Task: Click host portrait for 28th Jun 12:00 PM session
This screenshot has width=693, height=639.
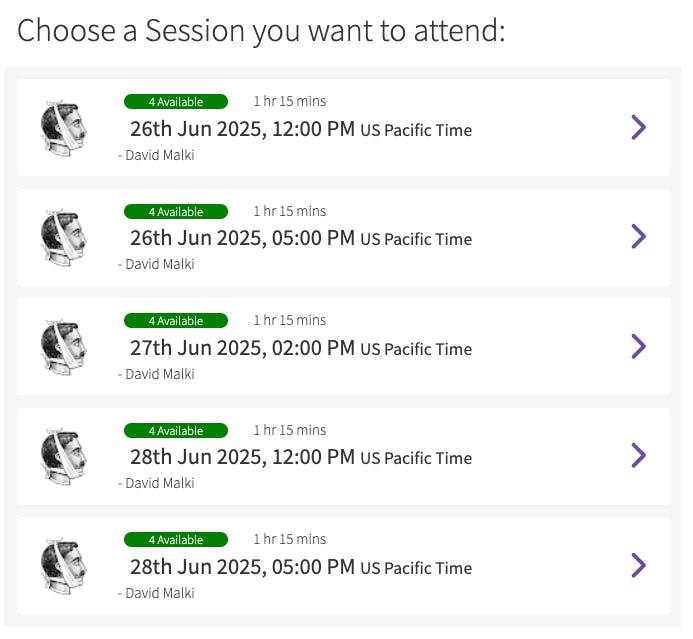Action: (63, 456)
